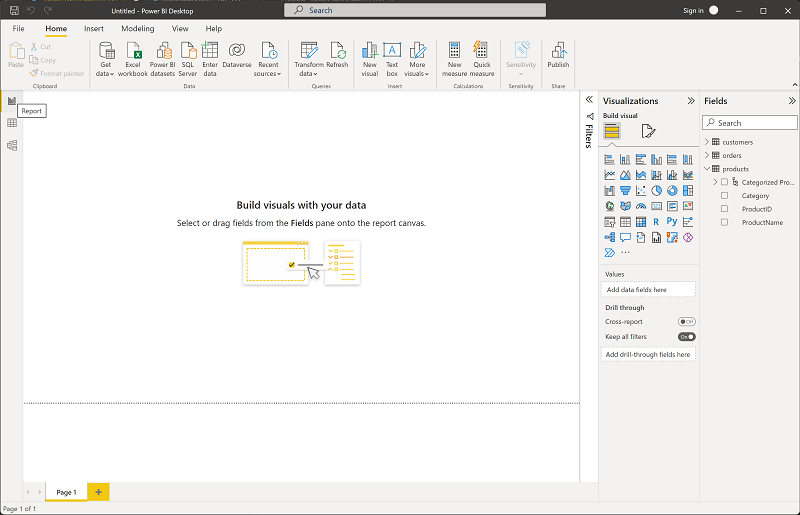The height and width of the screenshot is (515, 800).
Task: Expand the Filters pane
Action: 589,100
